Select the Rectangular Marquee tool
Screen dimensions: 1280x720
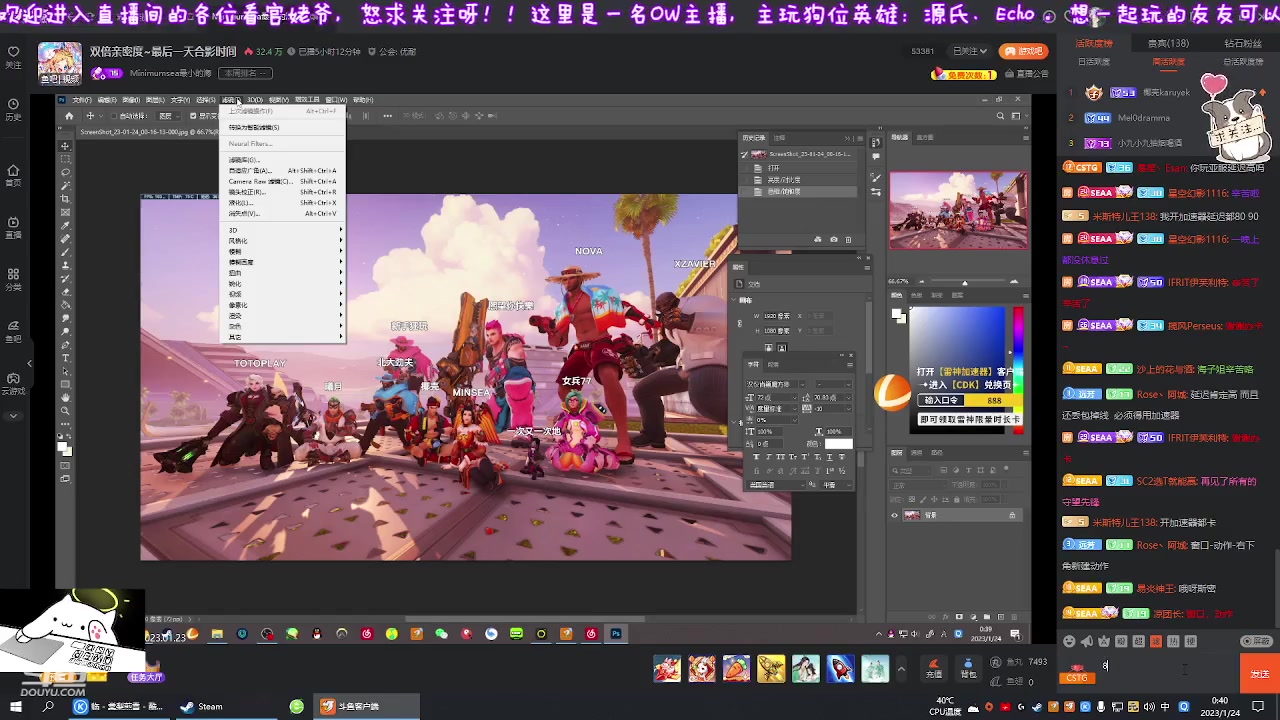(x=66, y=160)
